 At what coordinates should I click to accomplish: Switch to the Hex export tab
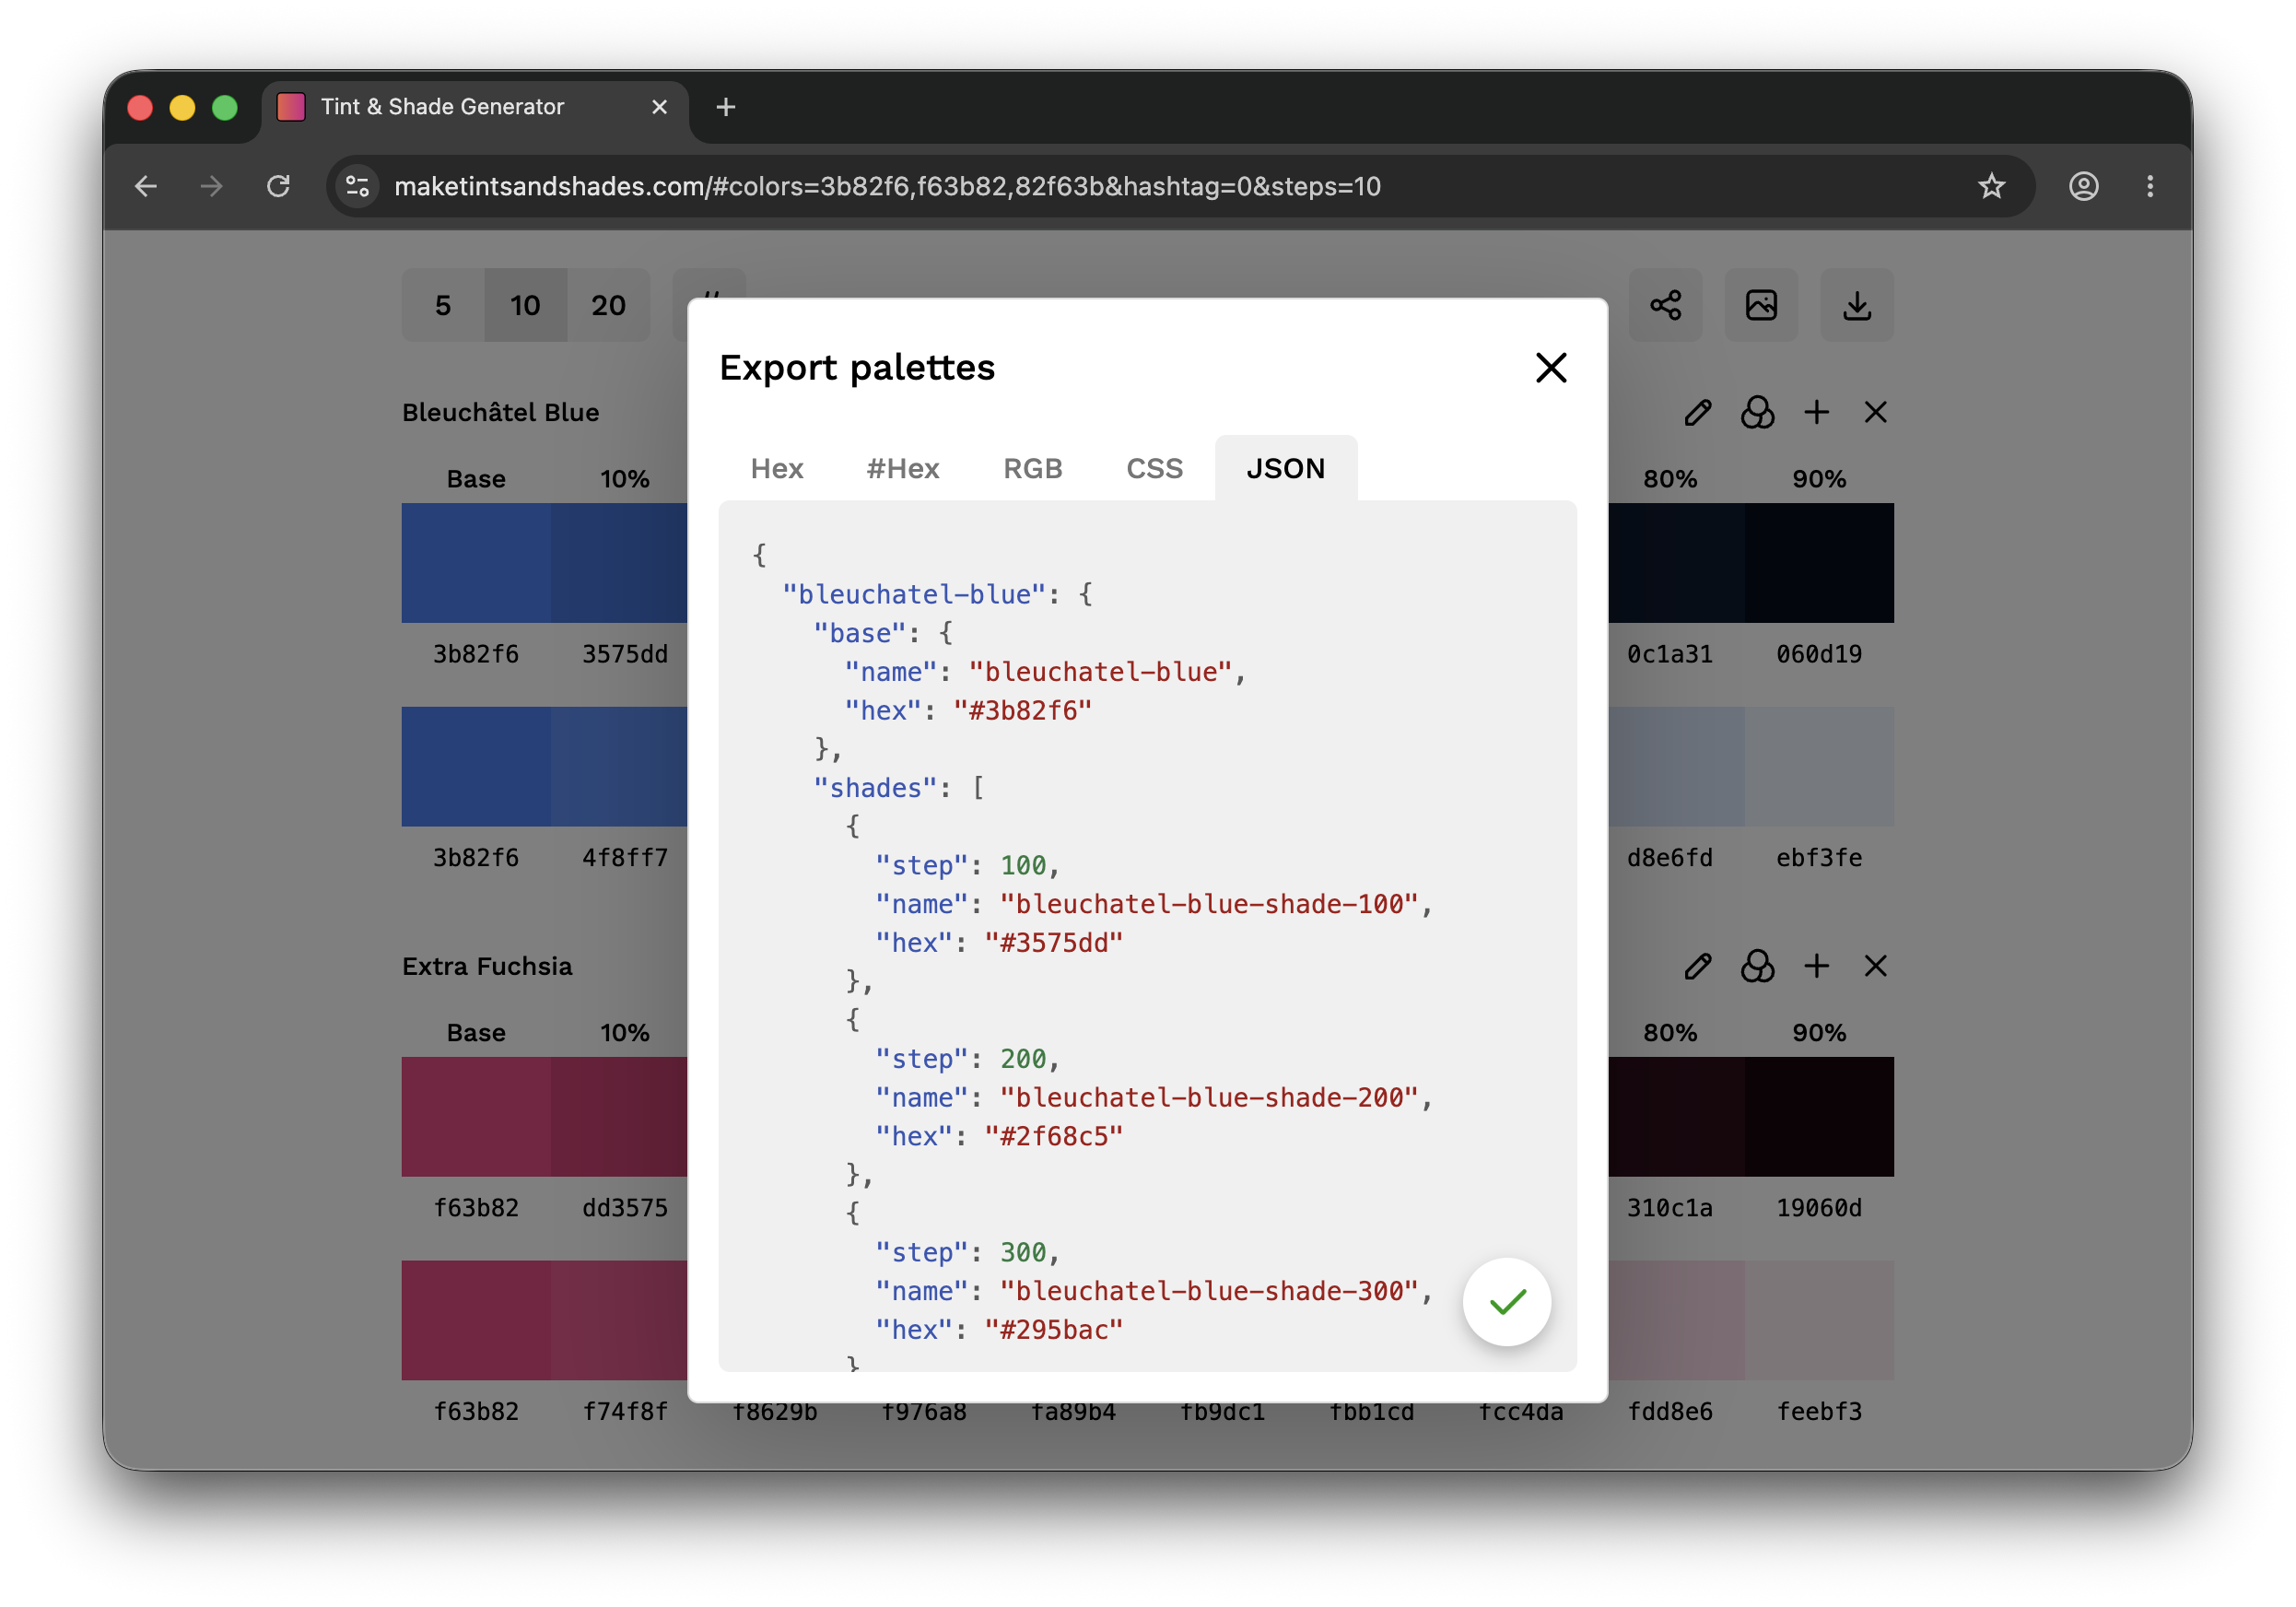[776, 468]
